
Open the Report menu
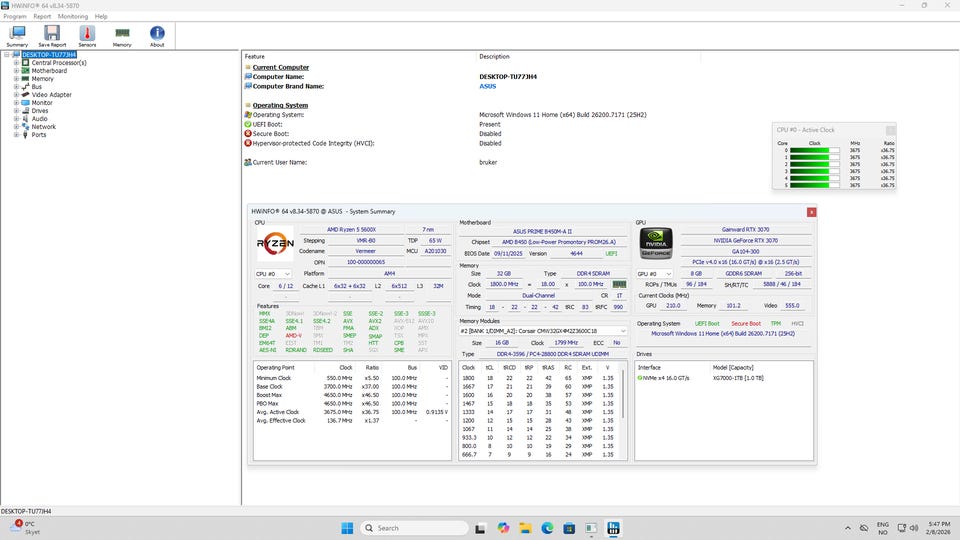[x=42, y=17]
